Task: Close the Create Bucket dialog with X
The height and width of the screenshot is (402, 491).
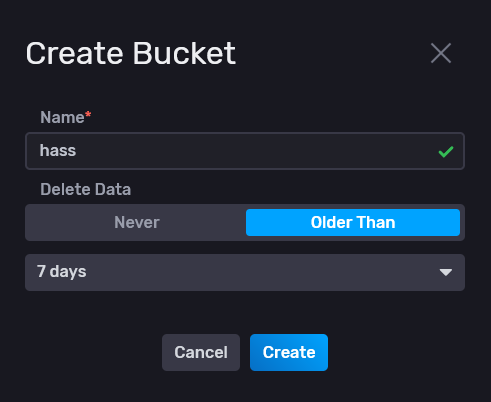Action: pos(441,53)
